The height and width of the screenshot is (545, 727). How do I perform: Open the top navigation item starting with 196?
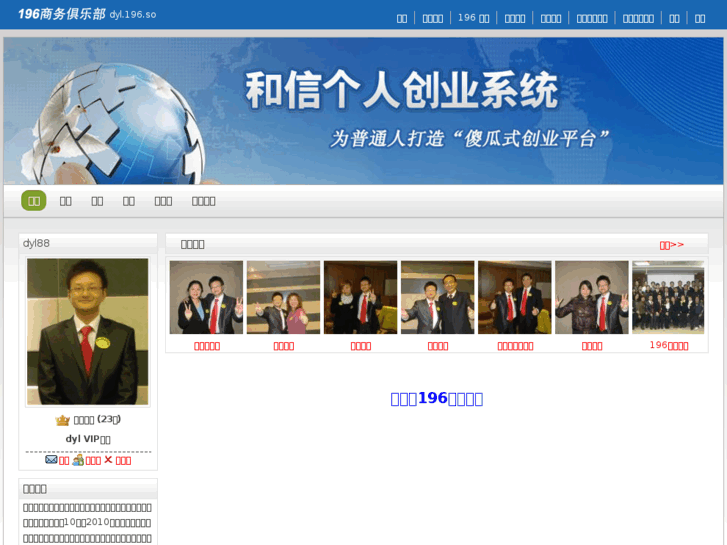[473, 18]
